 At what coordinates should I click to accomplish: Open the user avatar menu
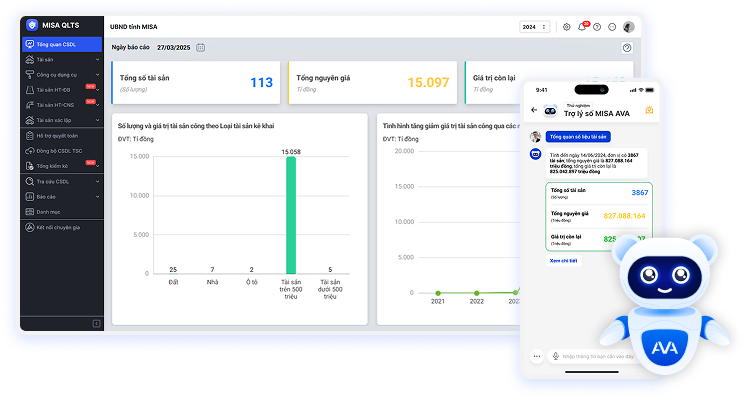click(x=629, y=27)
